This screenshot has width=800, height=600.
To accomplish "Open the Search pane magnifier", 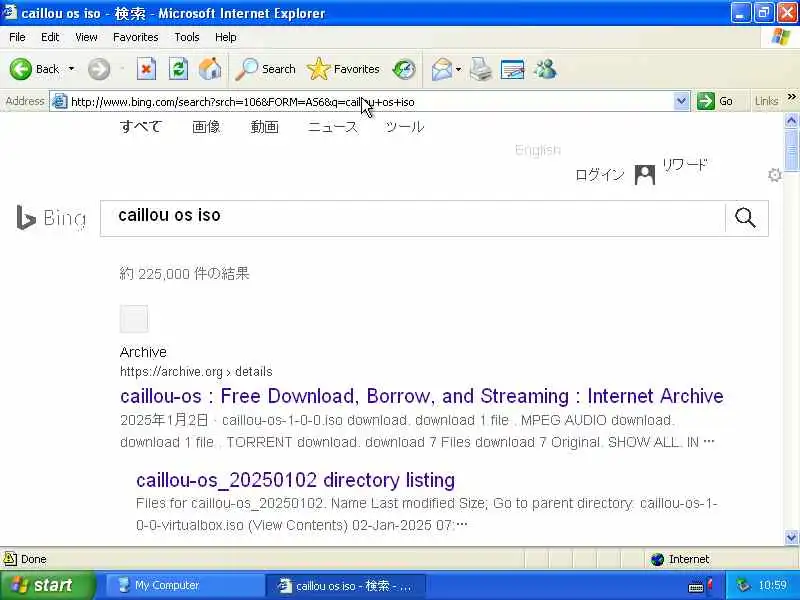I will 246,69.
